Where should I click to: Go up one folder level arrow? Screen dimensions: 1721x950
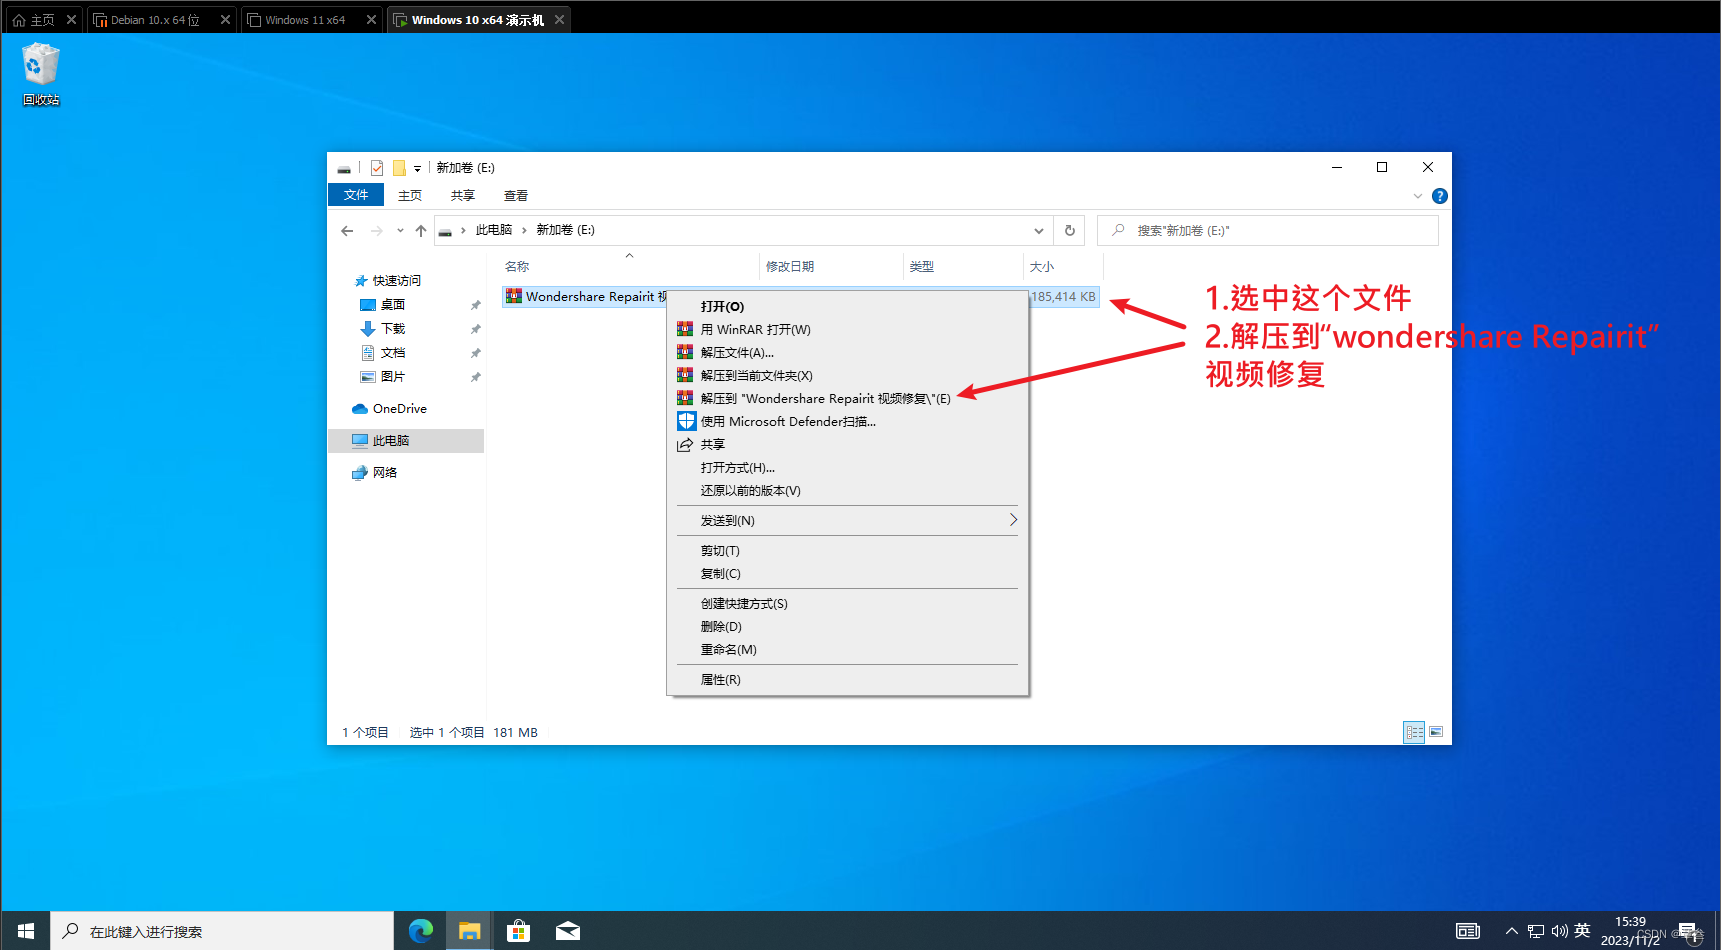[x=421, y=230]
